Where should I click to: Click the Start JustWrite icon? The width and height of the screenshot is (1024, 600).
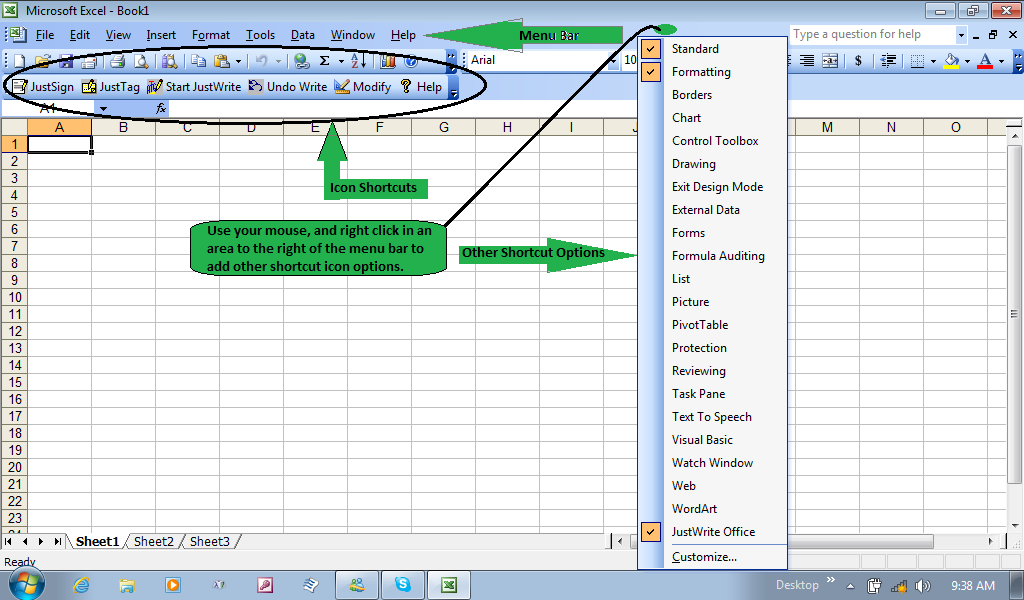click(193, 87)
